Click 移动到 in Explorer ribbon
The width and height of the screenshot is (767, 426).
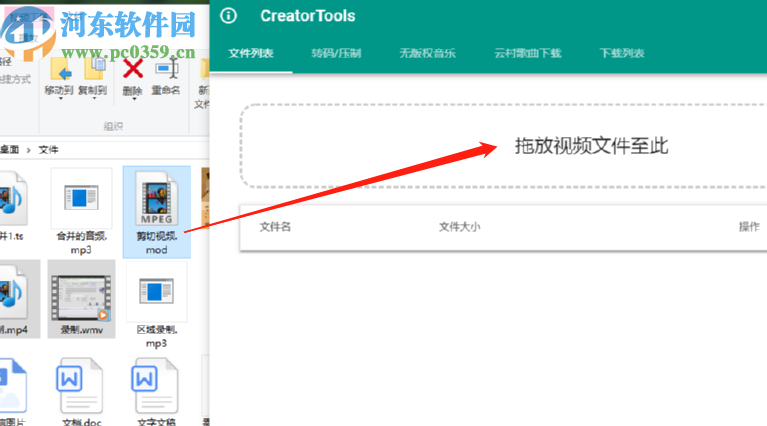click(x=59, y=76)
